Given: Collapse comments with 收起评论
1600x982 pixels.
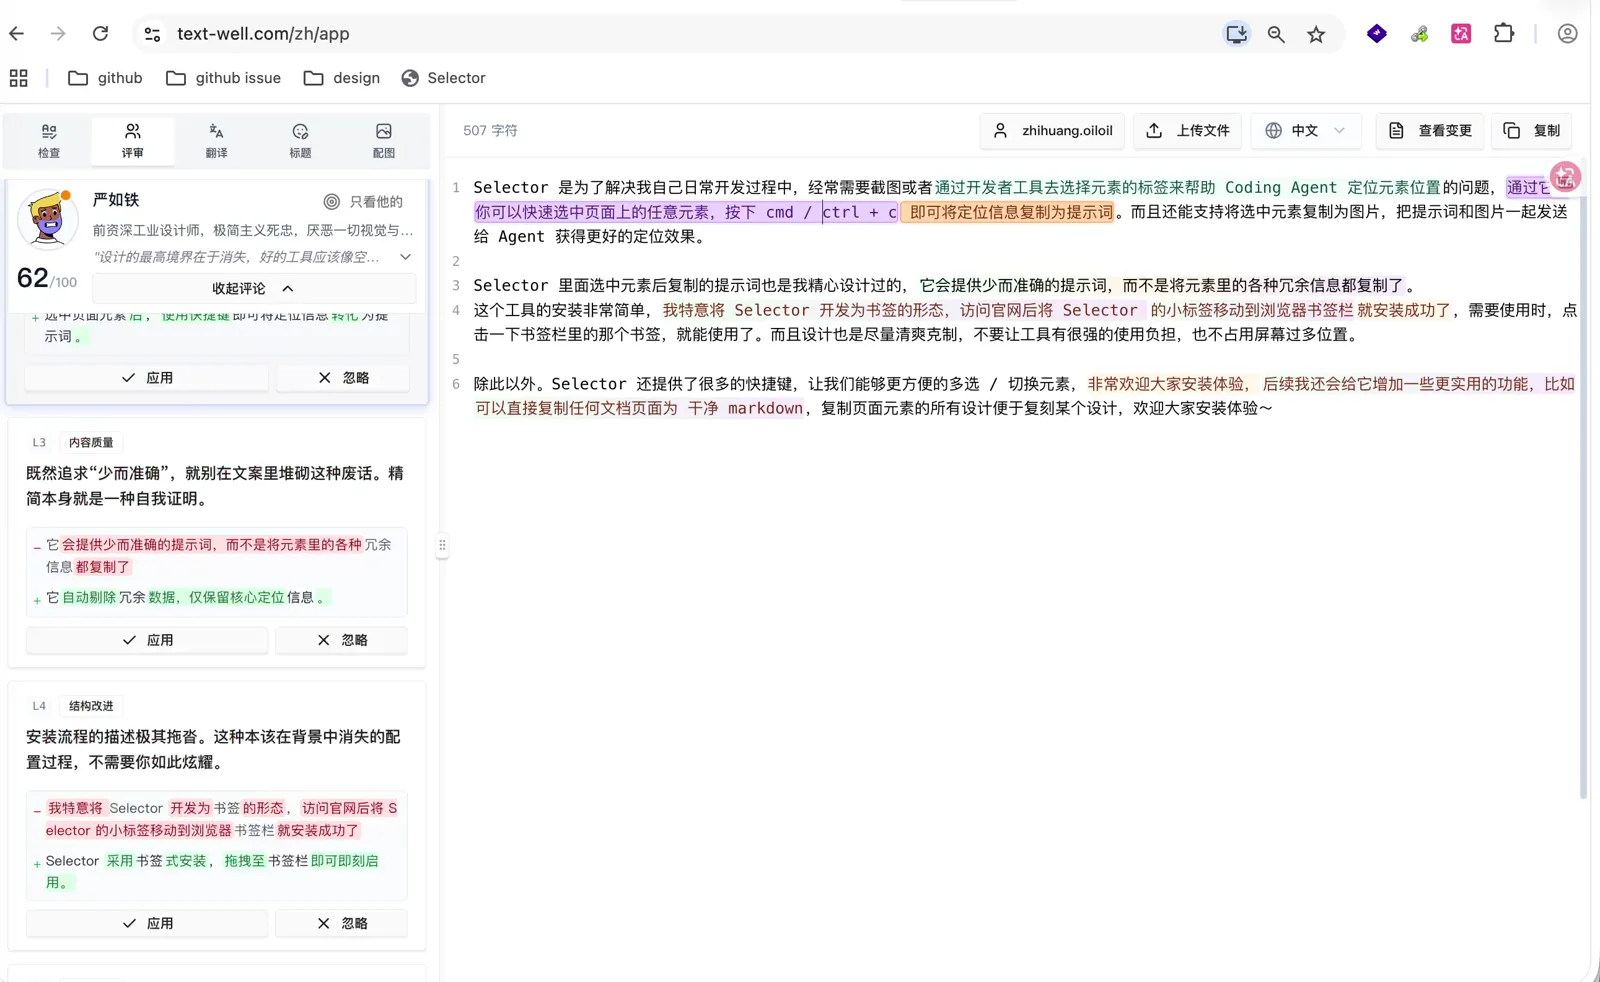Looking at the screenshot, I should click(253, 288).
